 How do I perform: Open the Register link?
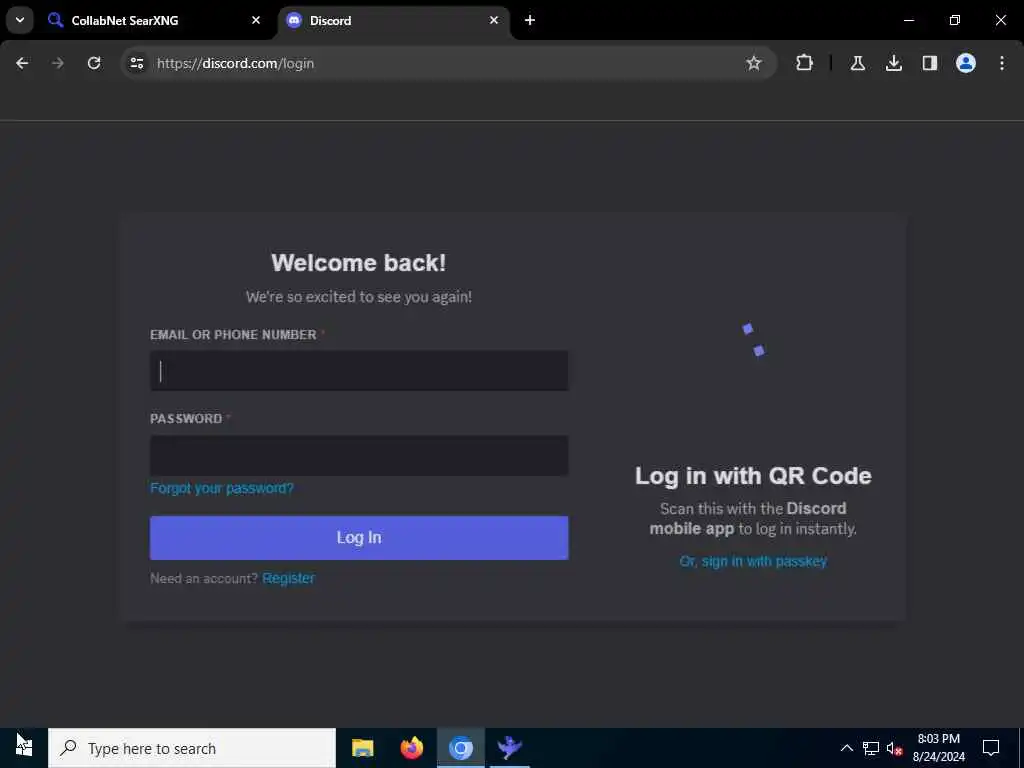[288, 578]
